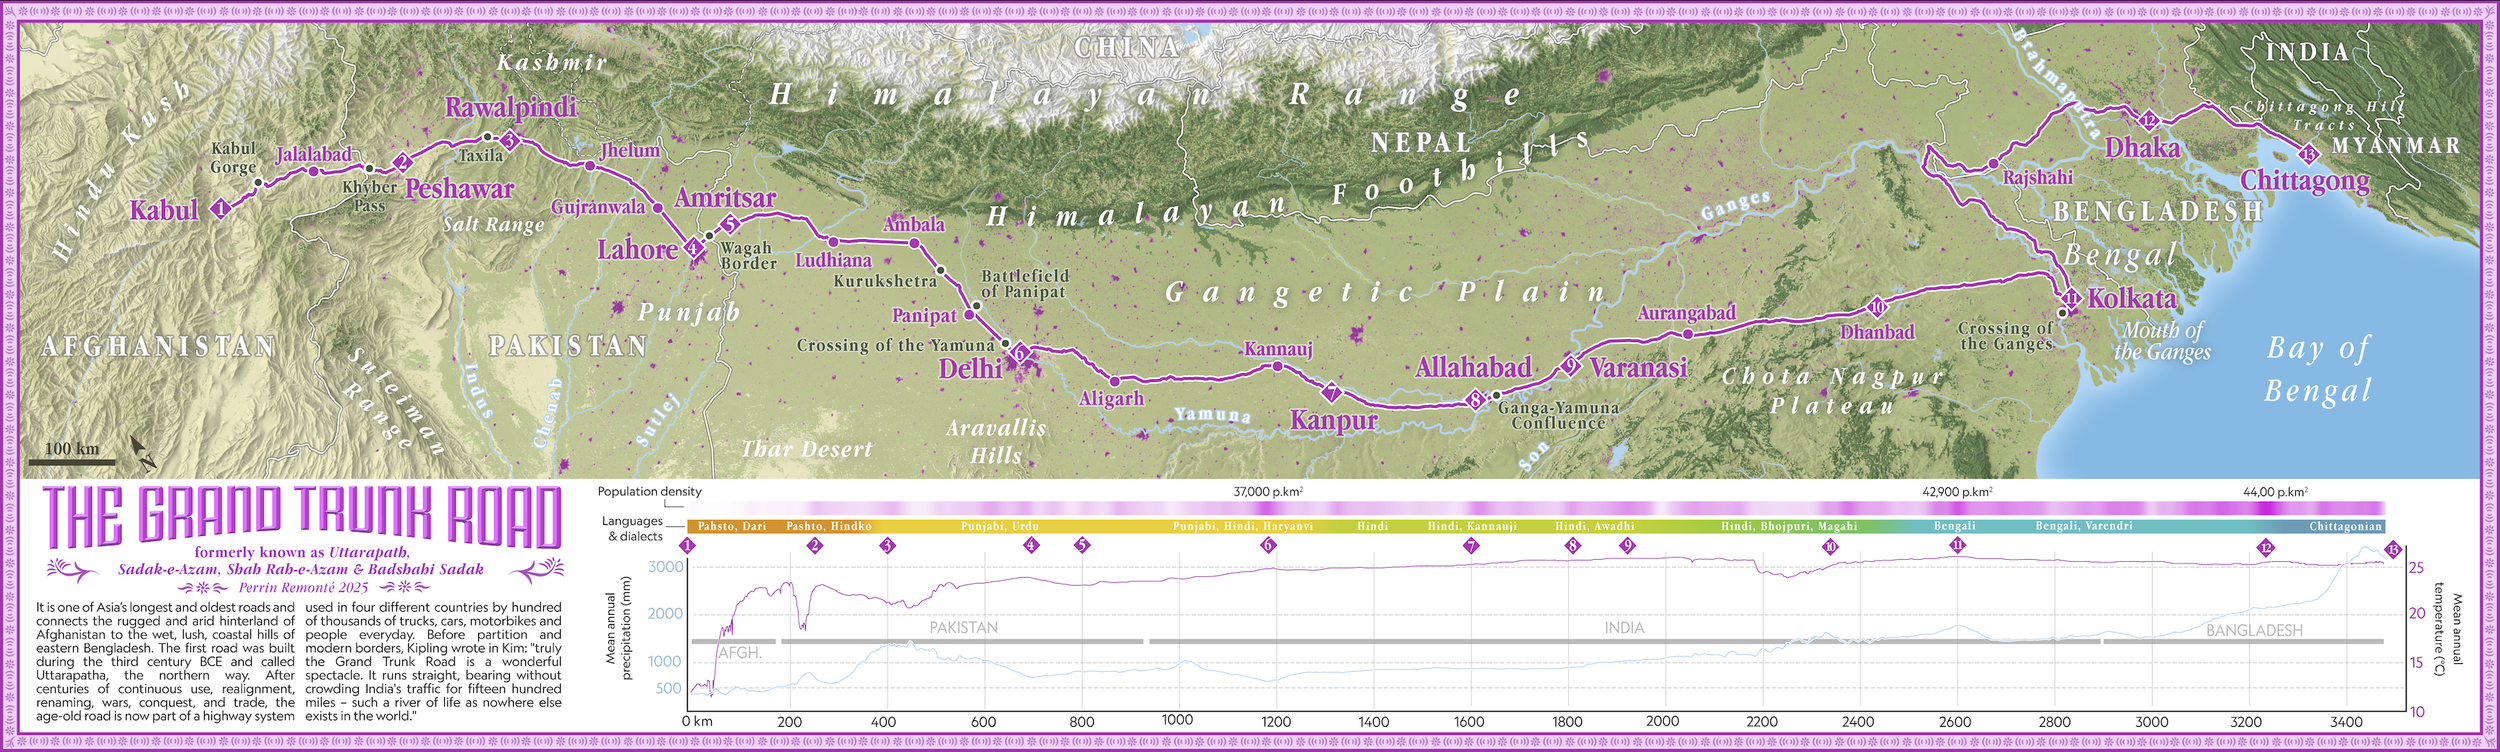Click the 'Wagah Border' map label
The image size is (2500, 752).
pyautogui.click(x=748, y=256)
